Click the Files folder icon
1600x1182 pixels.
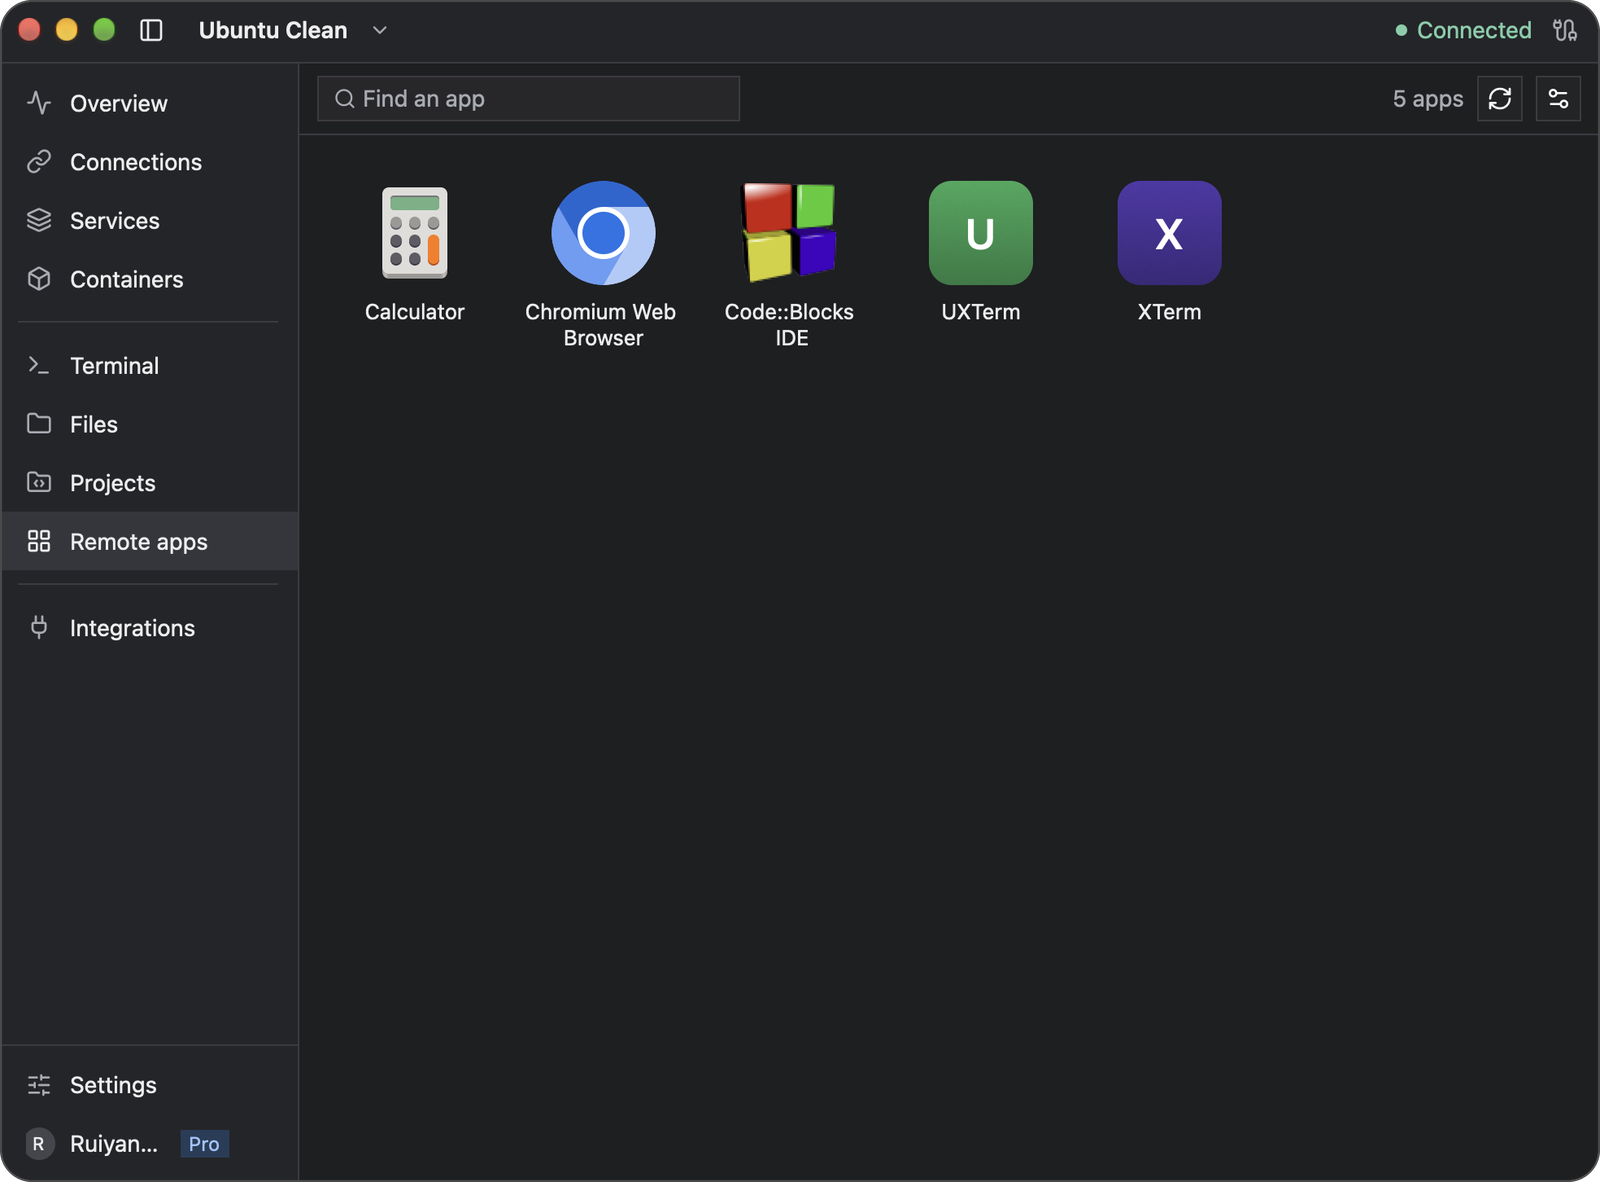coord(39,424)
